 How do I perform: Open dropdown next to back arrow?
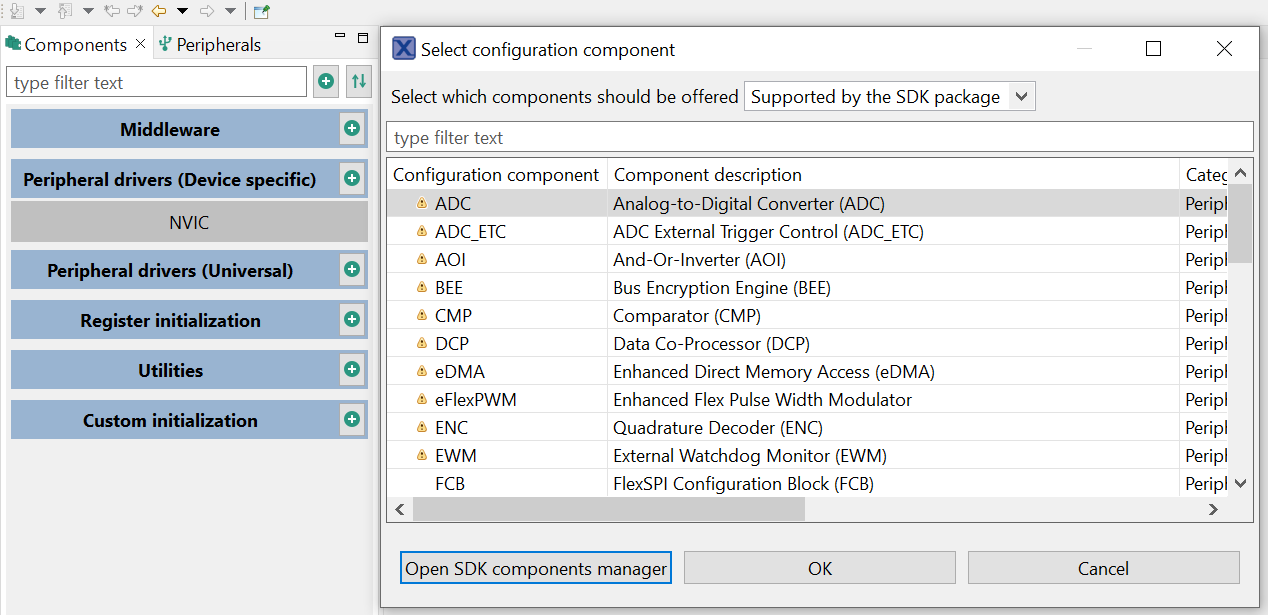coord(182,11)
